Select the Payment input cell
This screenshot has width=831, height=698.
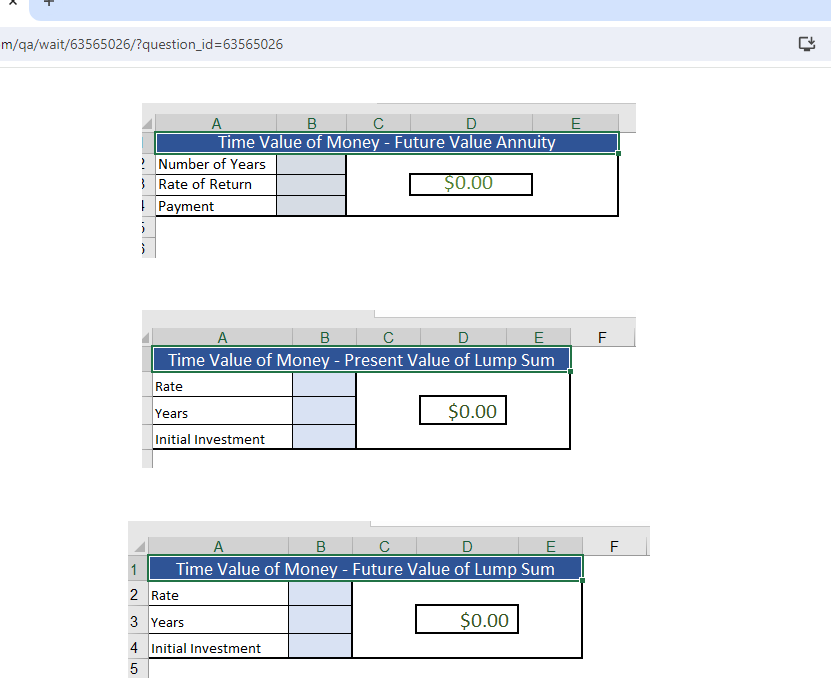coord(311,205)
